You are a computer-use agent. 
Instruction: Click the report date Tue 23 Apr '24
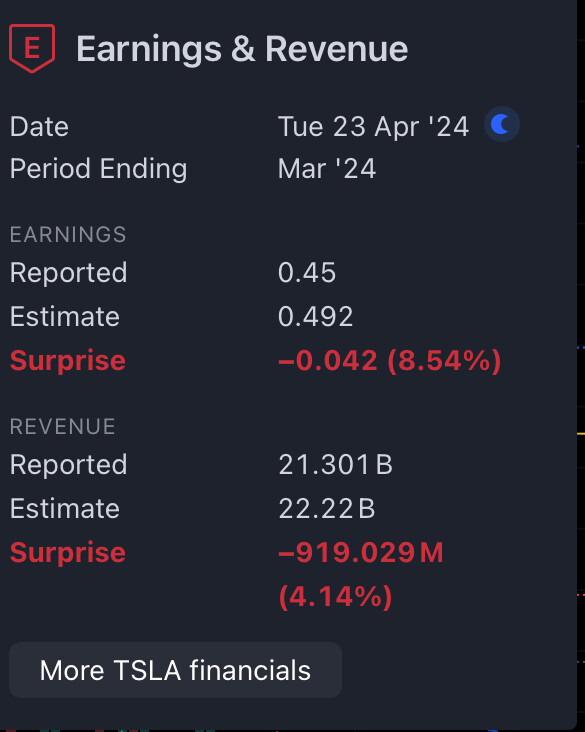tap(374, 127)
